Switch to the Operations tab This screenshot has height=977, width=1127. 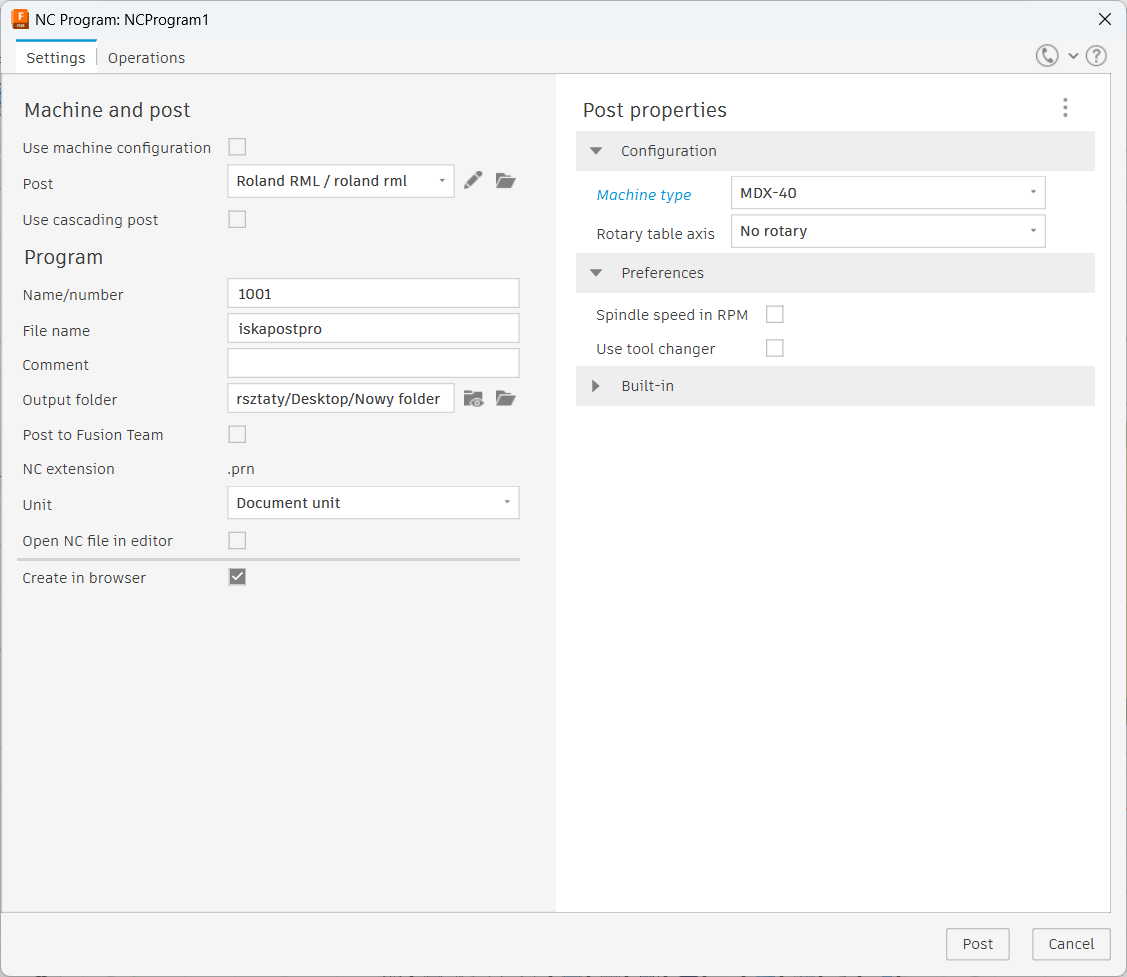[147, 58]
